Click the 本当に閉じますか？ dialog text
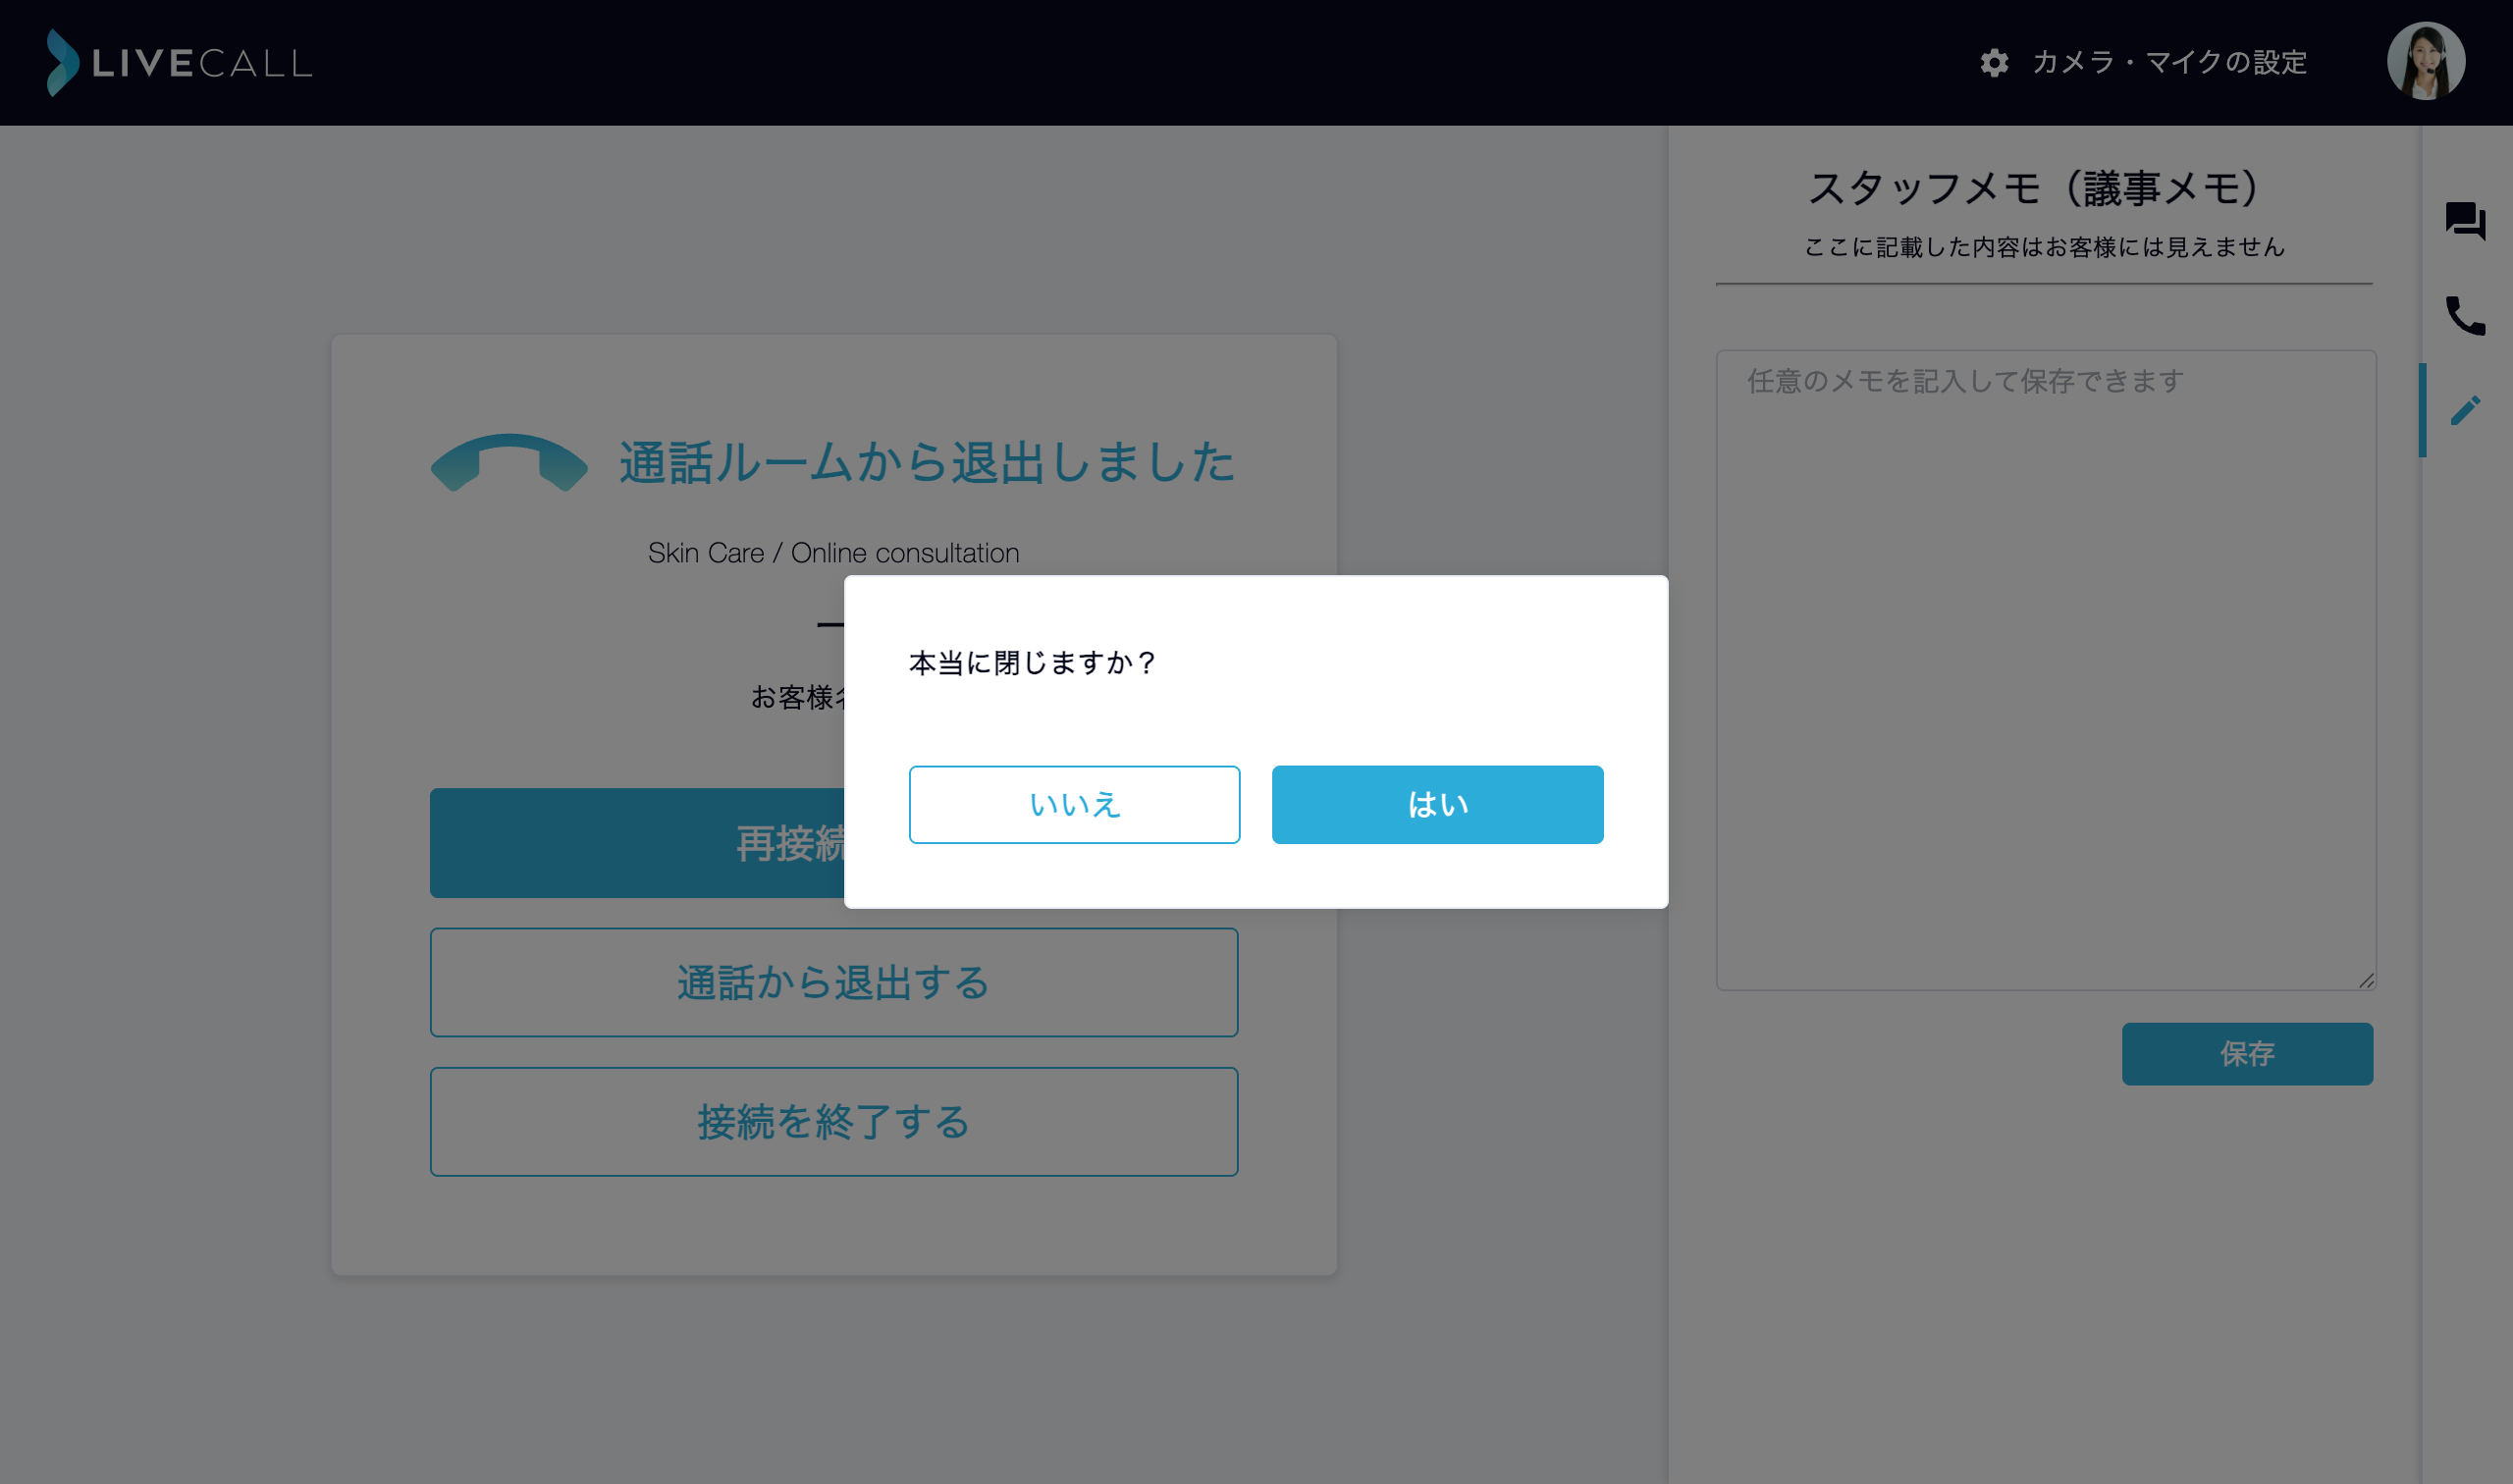 coord(1032,662)
